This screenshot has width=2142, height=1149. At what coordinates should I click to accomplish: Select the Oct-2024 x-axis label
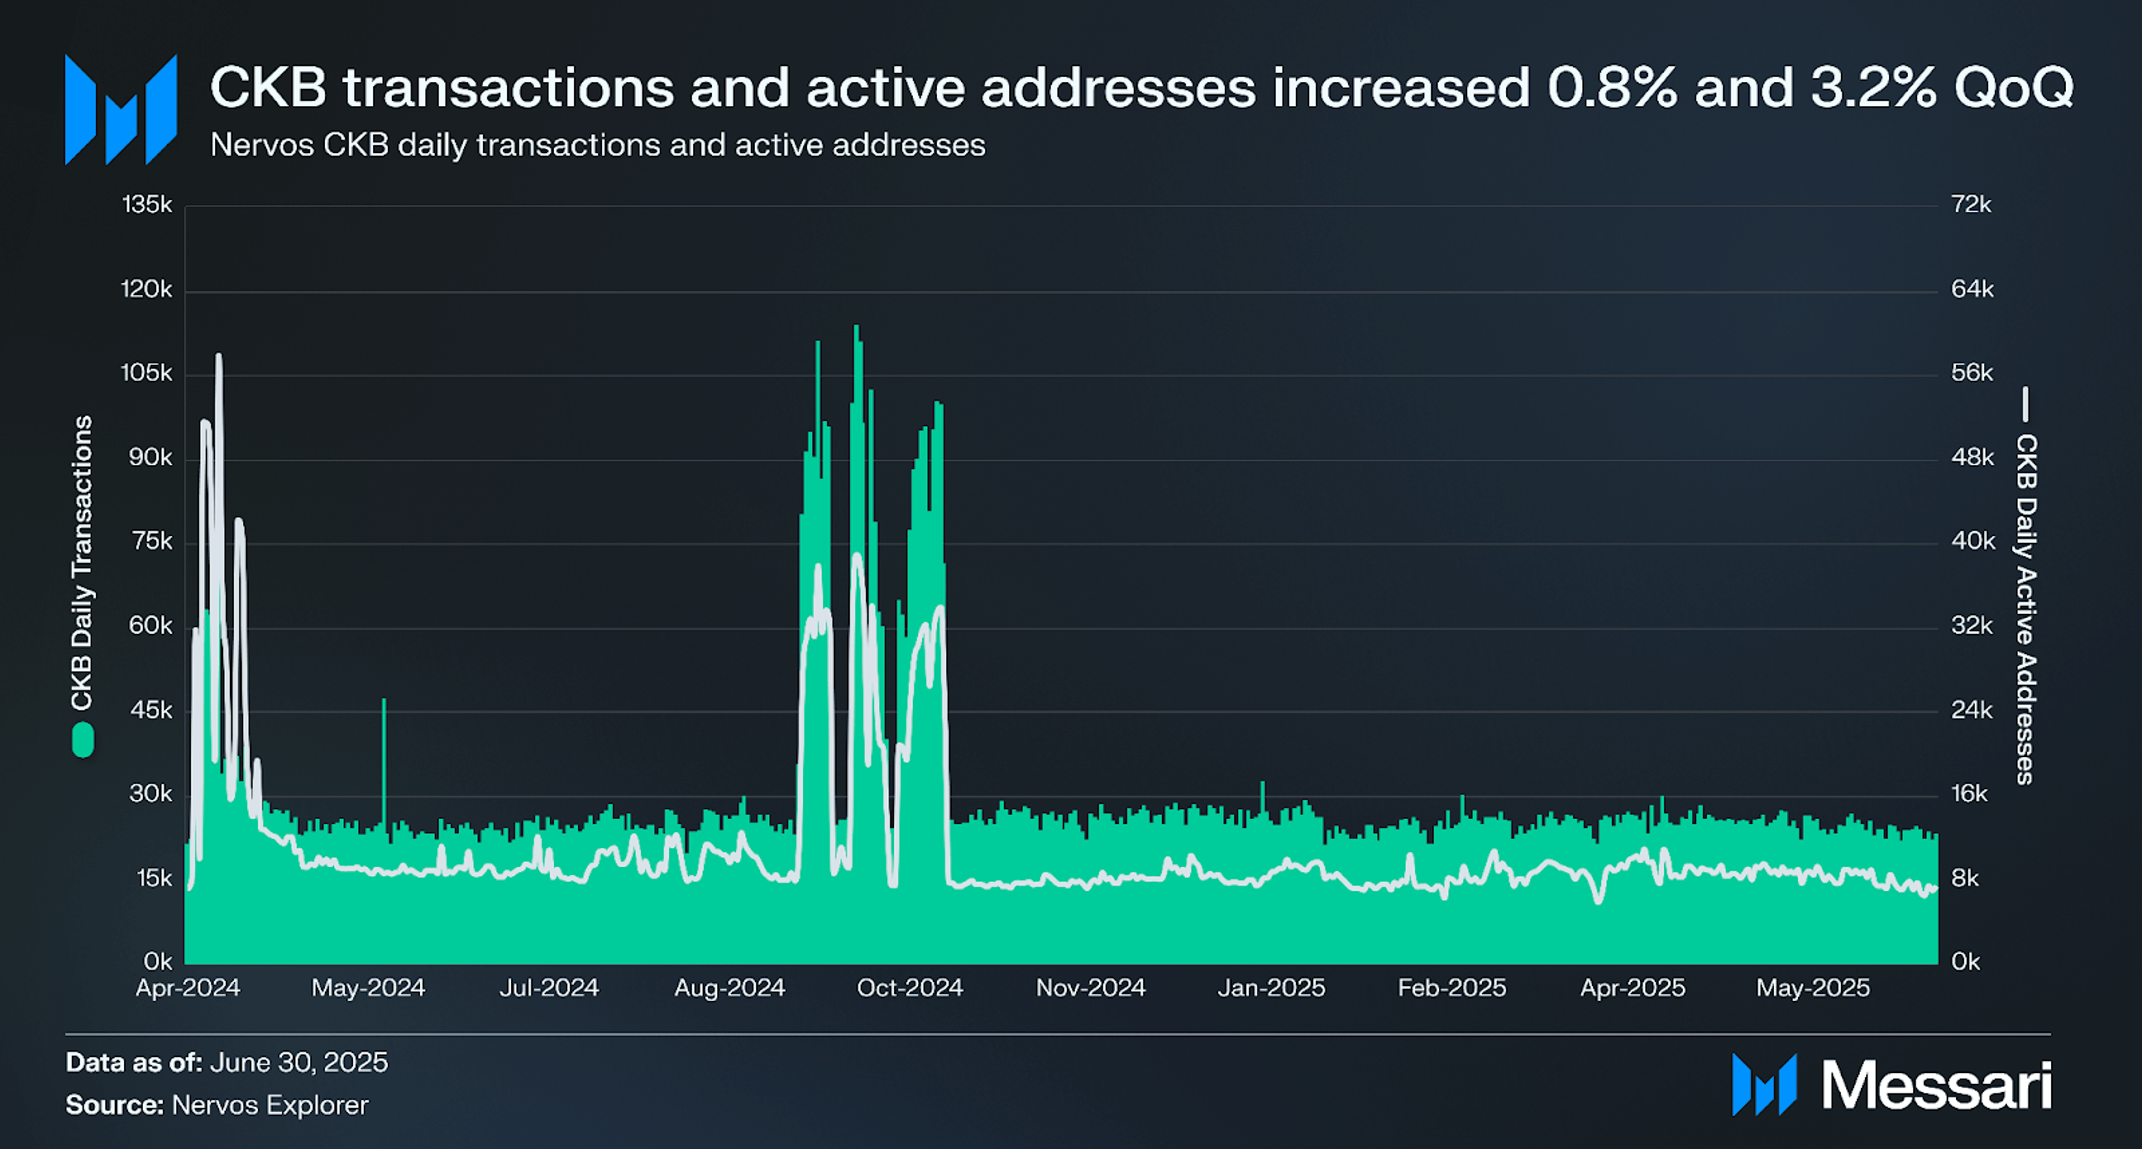tap(909, 988)
